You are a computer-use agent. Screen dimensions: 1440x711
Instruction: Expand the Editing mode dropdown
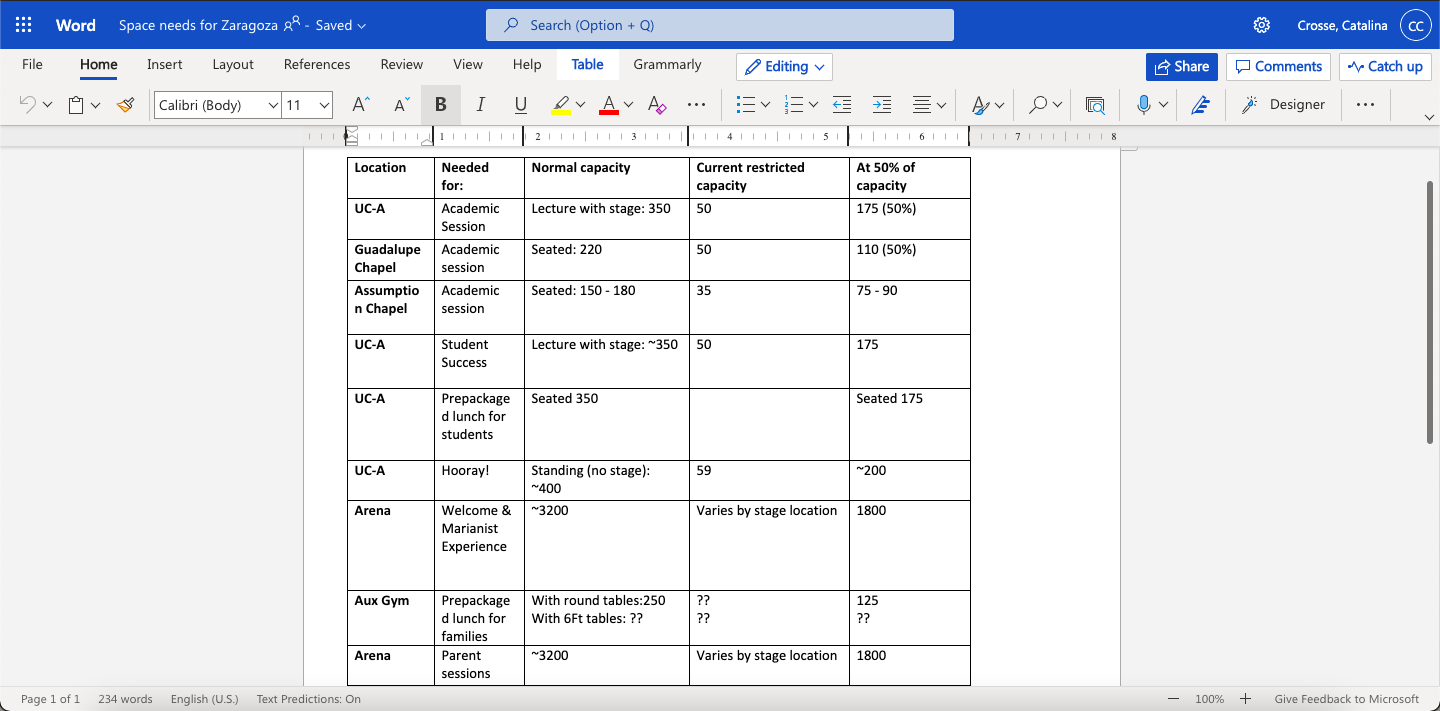coord(785,67)
